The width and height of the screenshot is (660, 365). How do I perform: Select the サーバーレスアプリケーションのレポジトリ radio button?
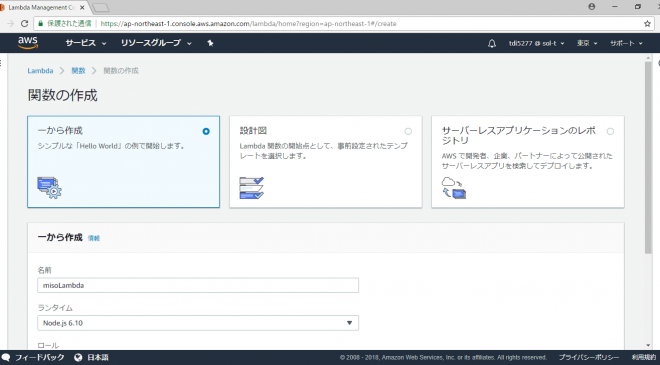610,131
